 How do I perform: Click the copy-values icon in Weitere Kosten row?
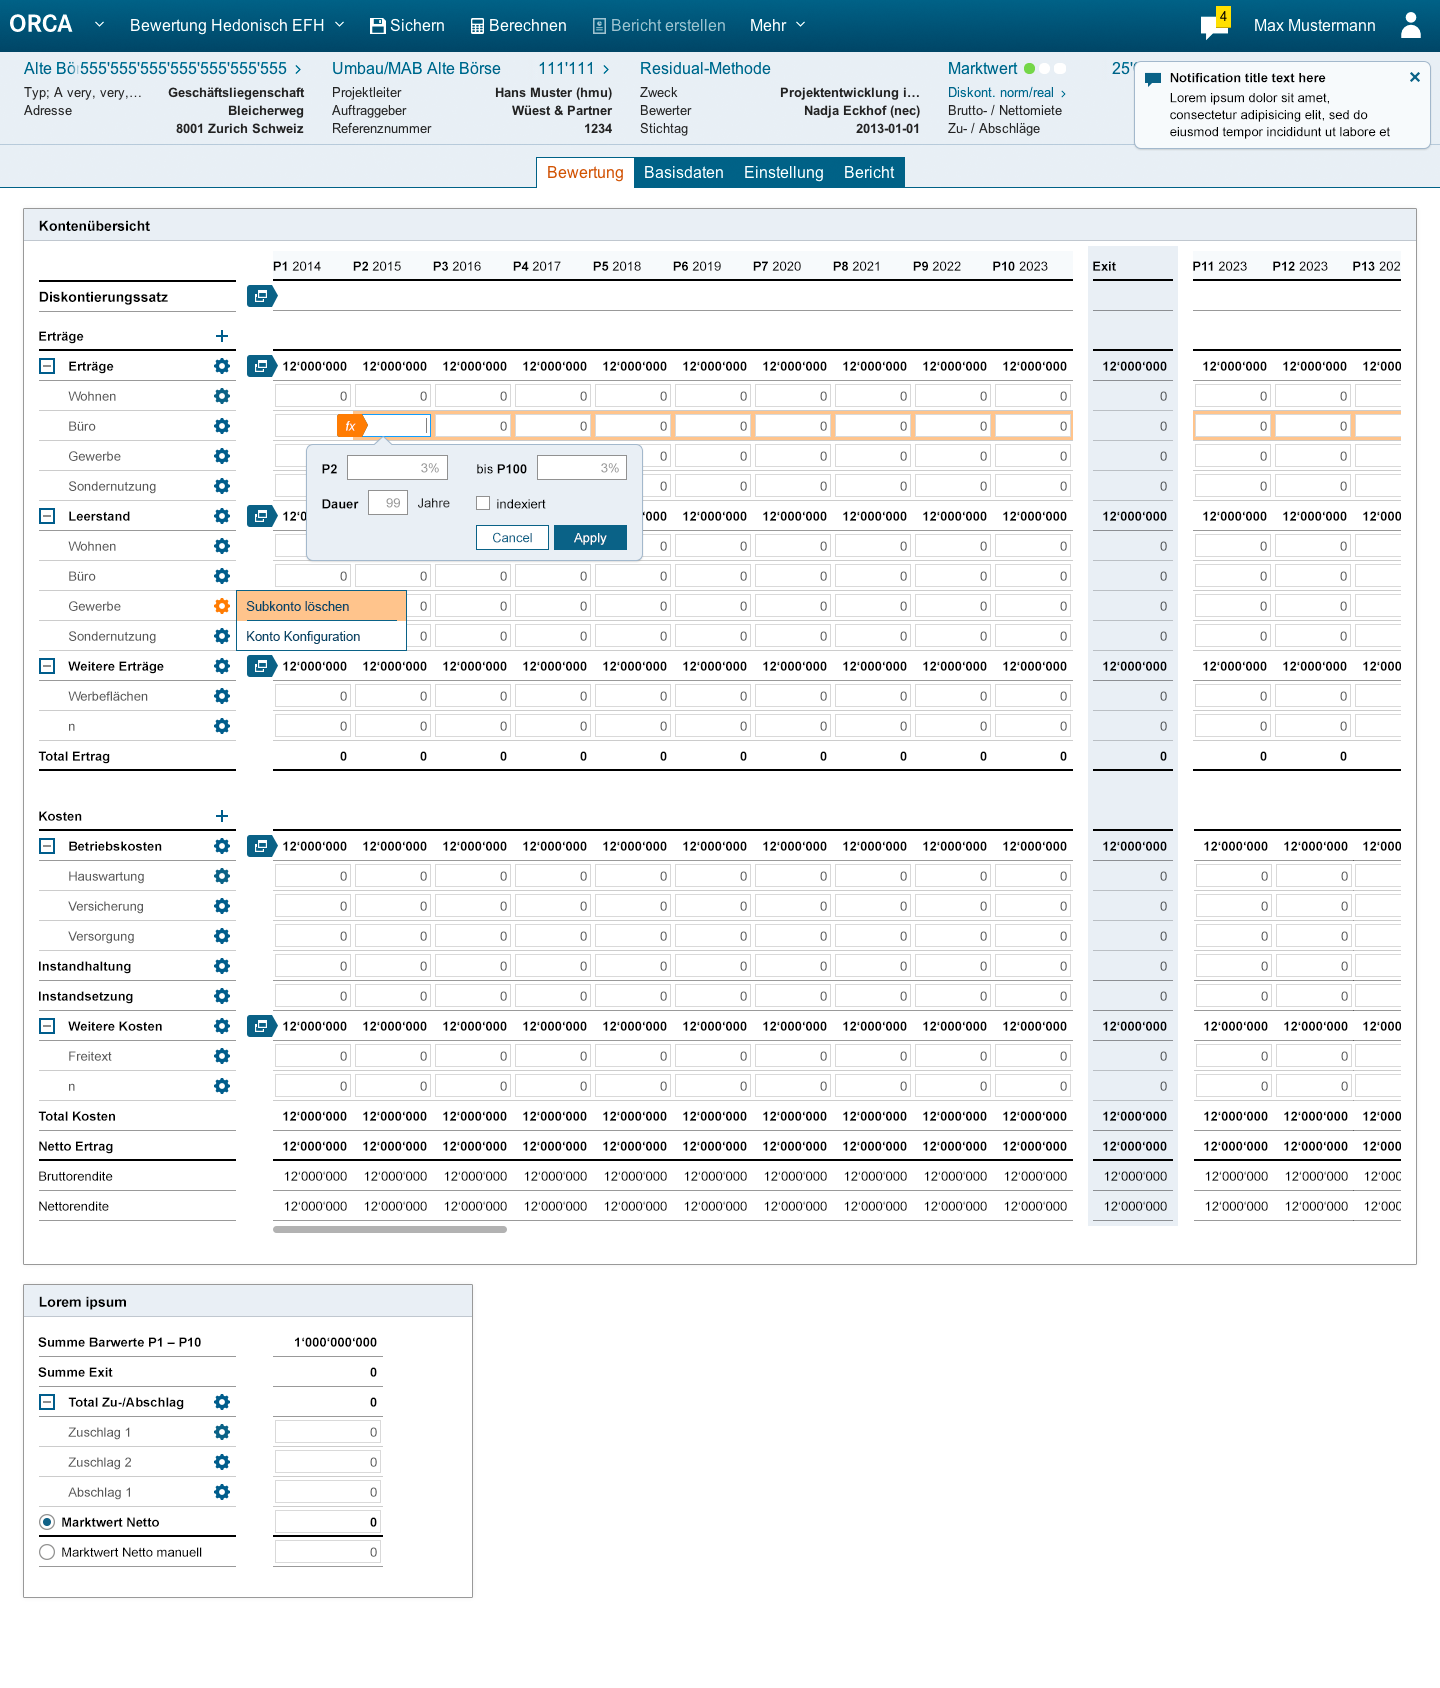[261, 1026]
